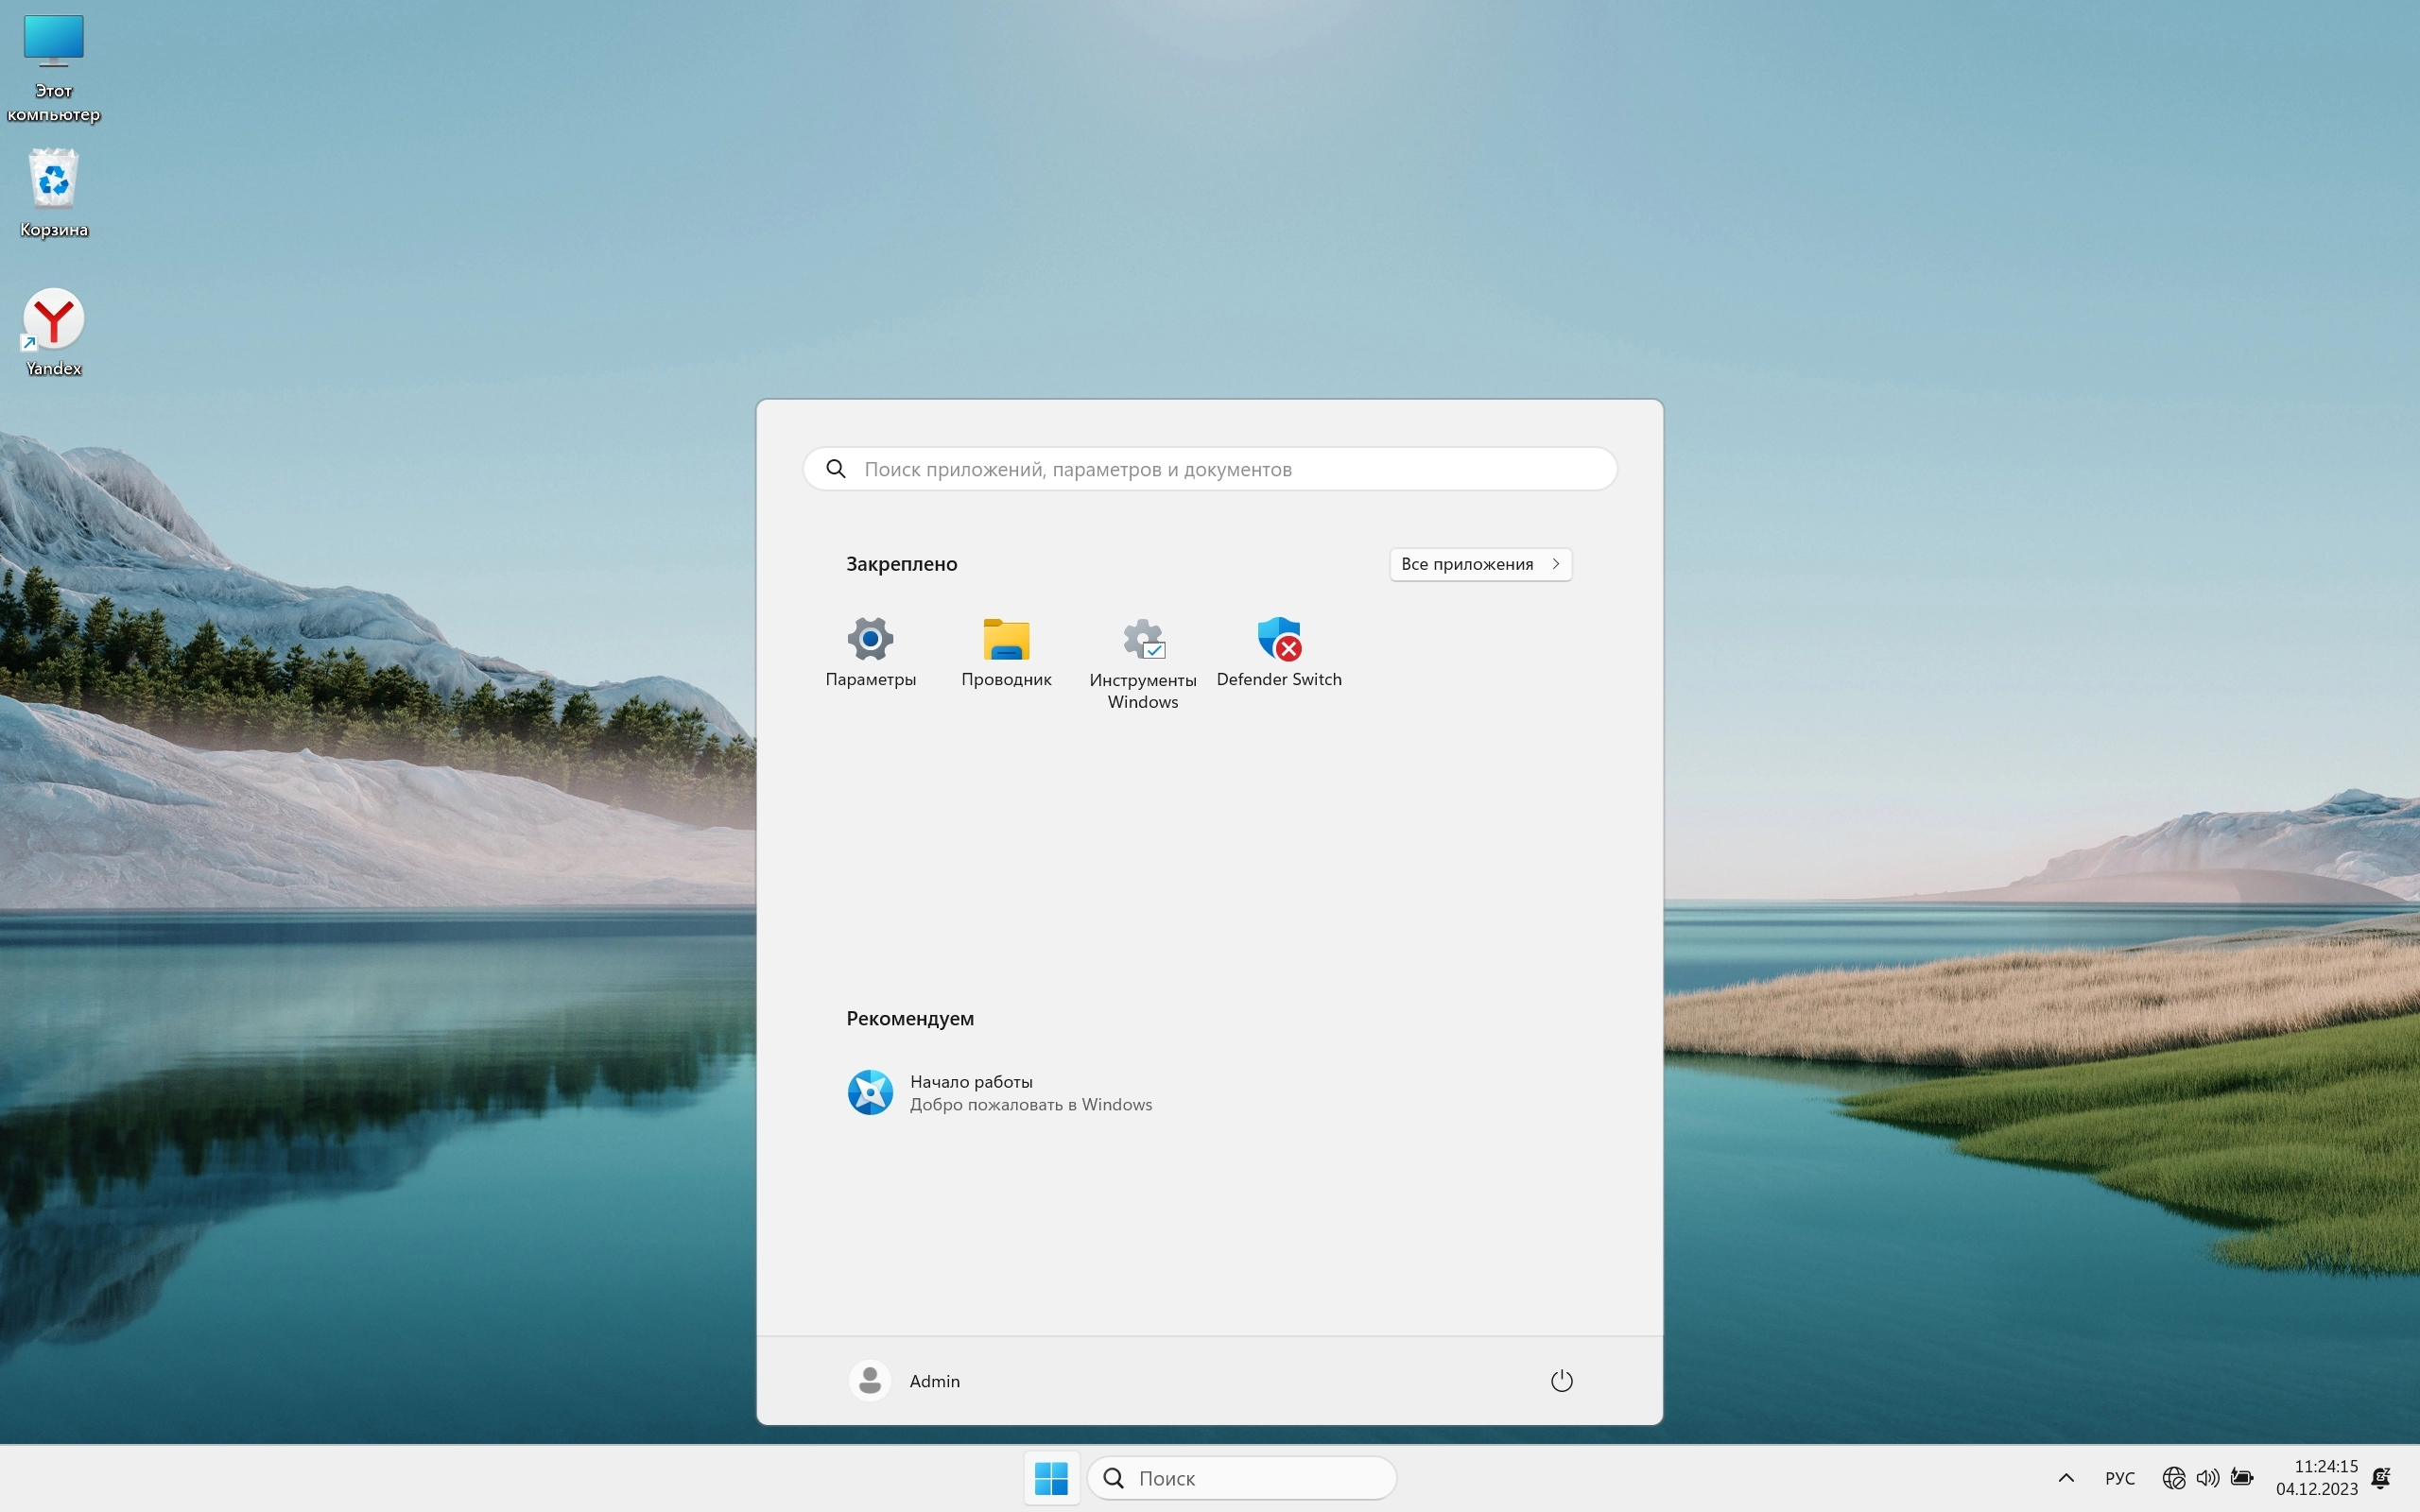2420x1512 pixels.
Task: Launch Проводник file explorer
Action: coord(1006,651)
